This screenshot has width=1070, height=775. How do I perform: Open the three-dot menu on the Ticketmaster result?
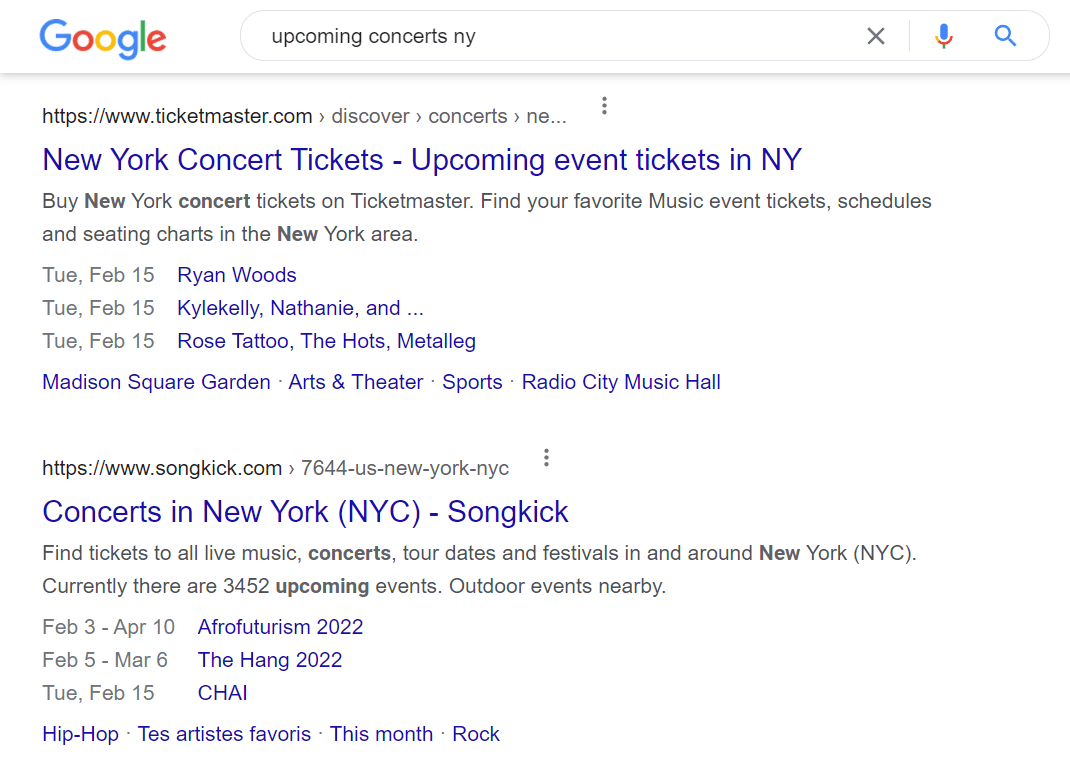pos(604,105)
